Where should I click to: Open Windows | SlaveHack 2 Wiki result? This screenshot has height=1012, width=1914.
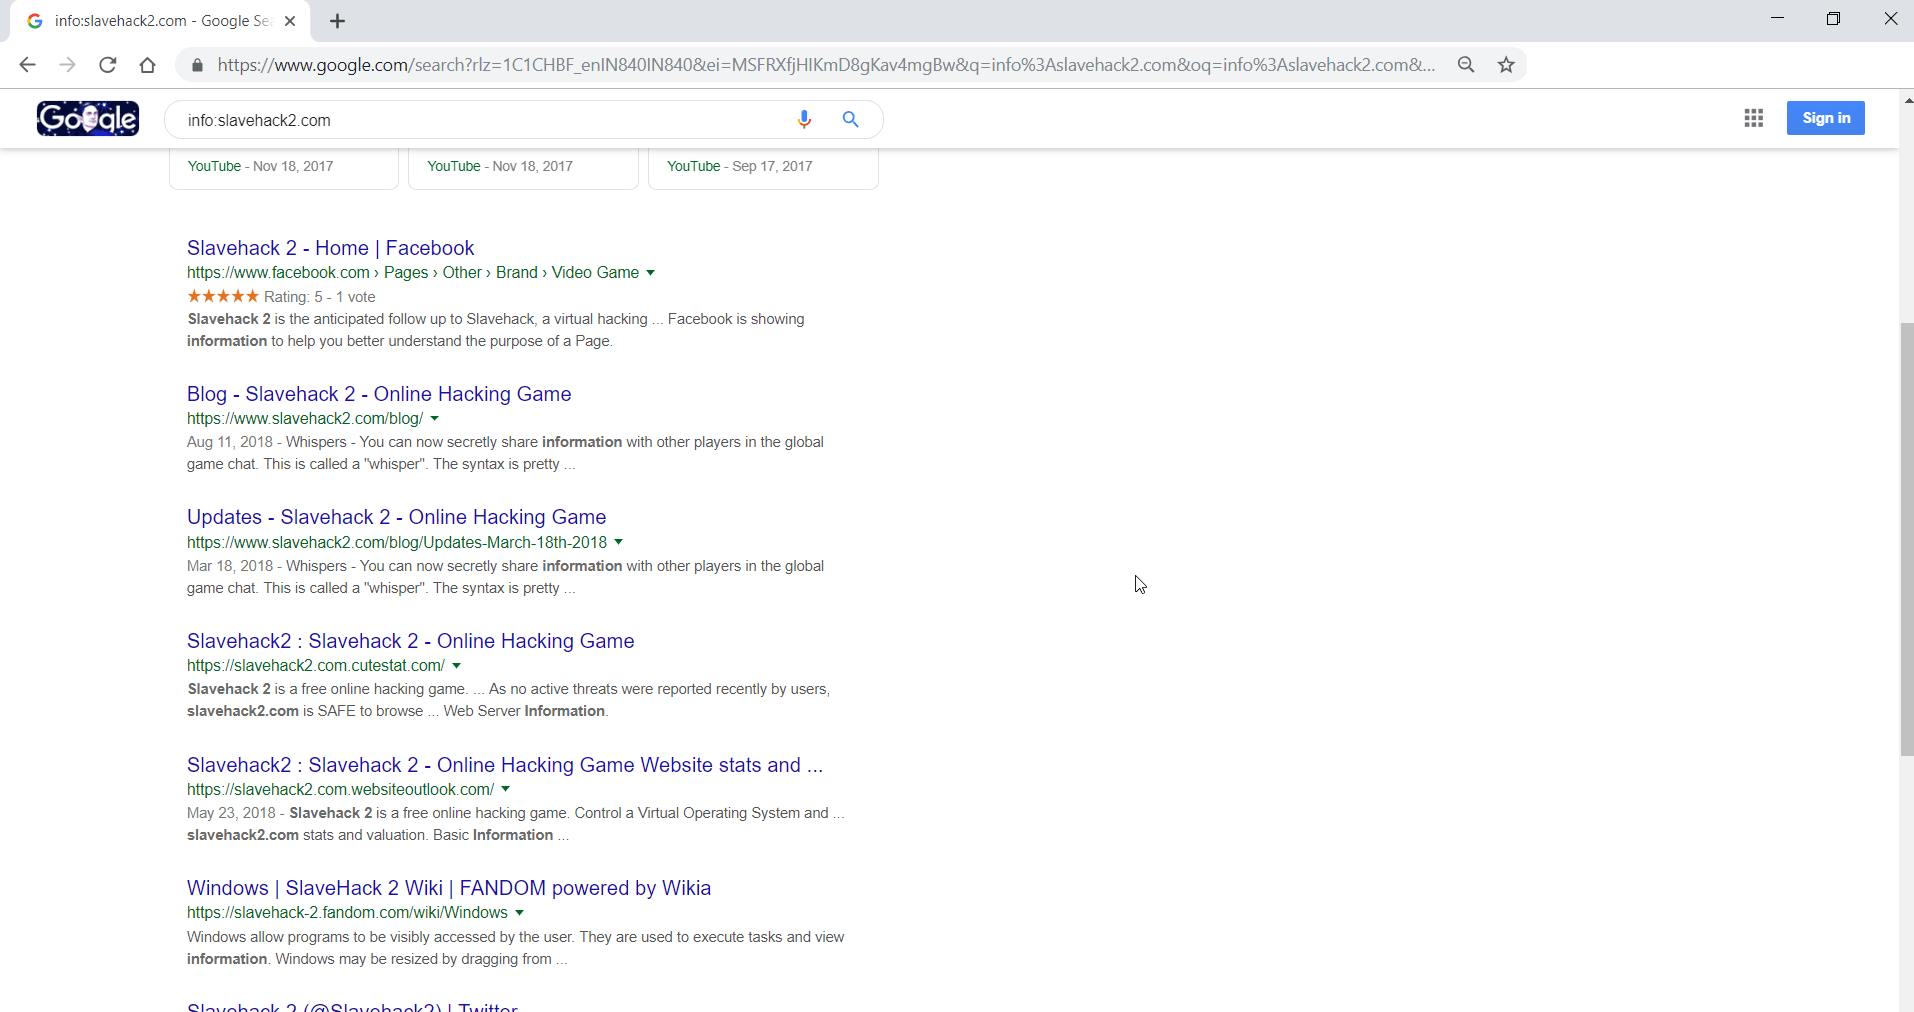(449, 888)
